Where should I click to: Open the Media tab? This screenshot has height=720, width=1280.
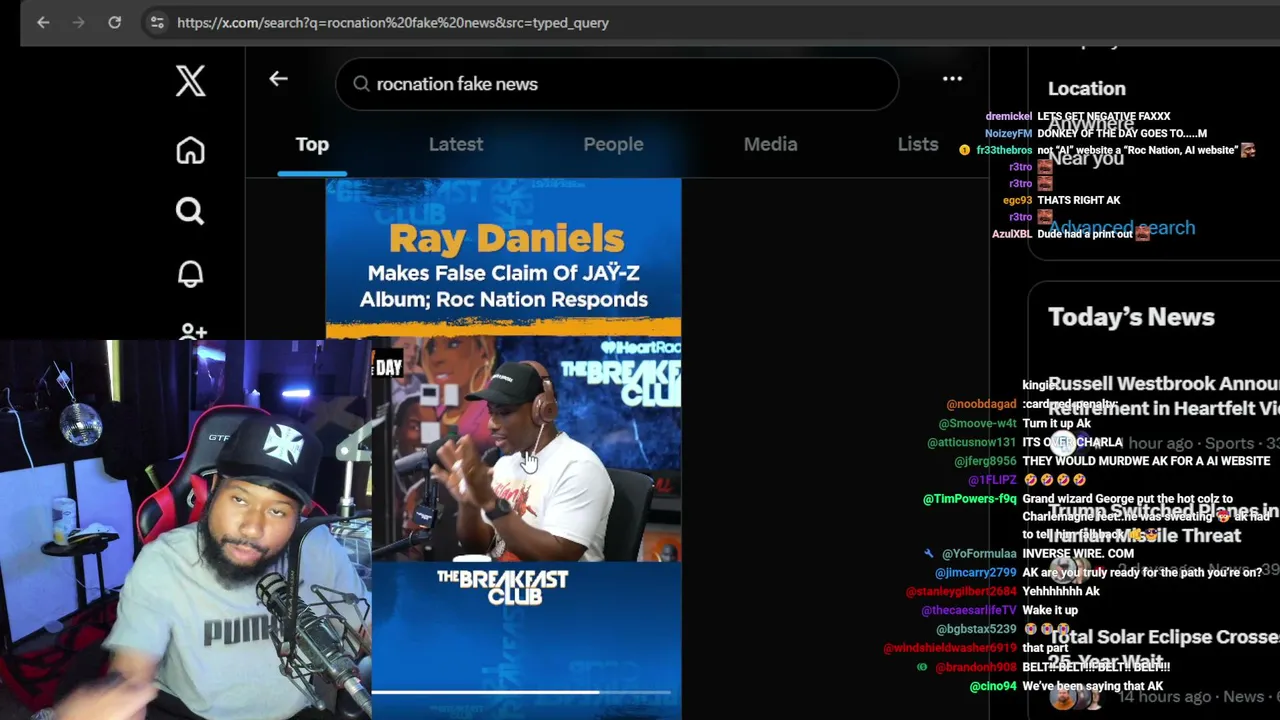tap(770, 144)
